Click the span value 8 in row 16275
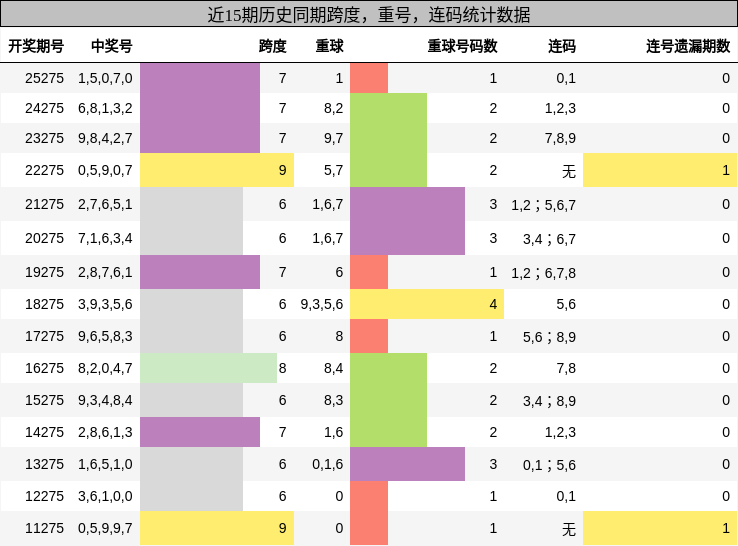 coord(282,368)
